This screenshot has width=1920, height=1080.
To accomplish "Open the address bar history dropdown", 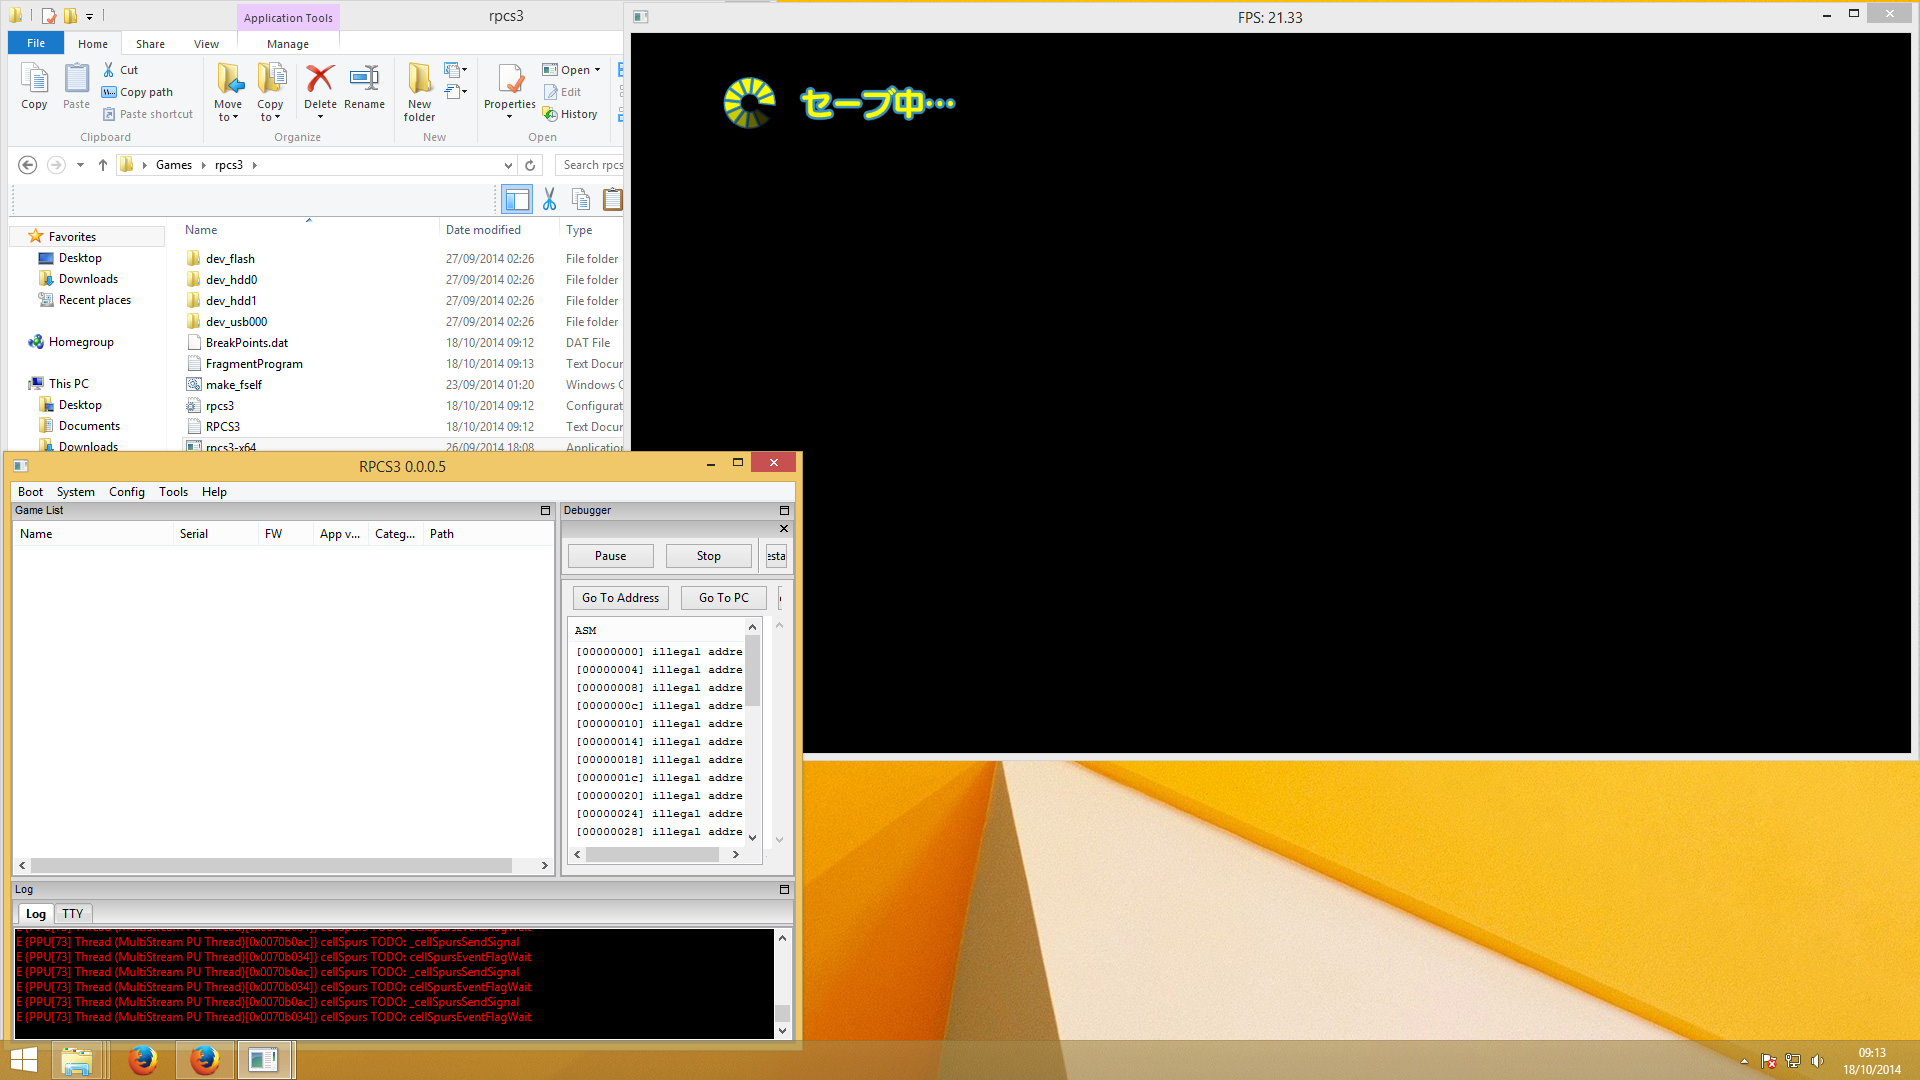I will 508,165.
